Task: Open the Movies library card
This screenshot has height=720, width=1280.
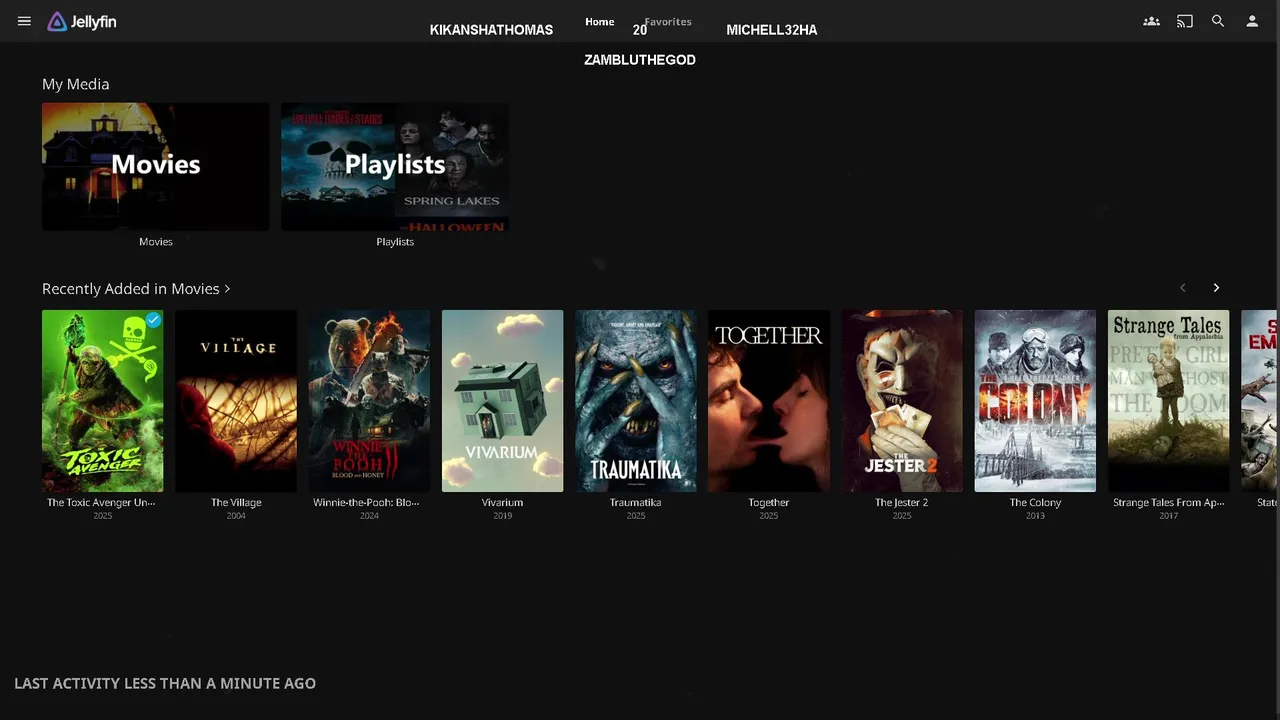Action: click(x=155, y=167)
